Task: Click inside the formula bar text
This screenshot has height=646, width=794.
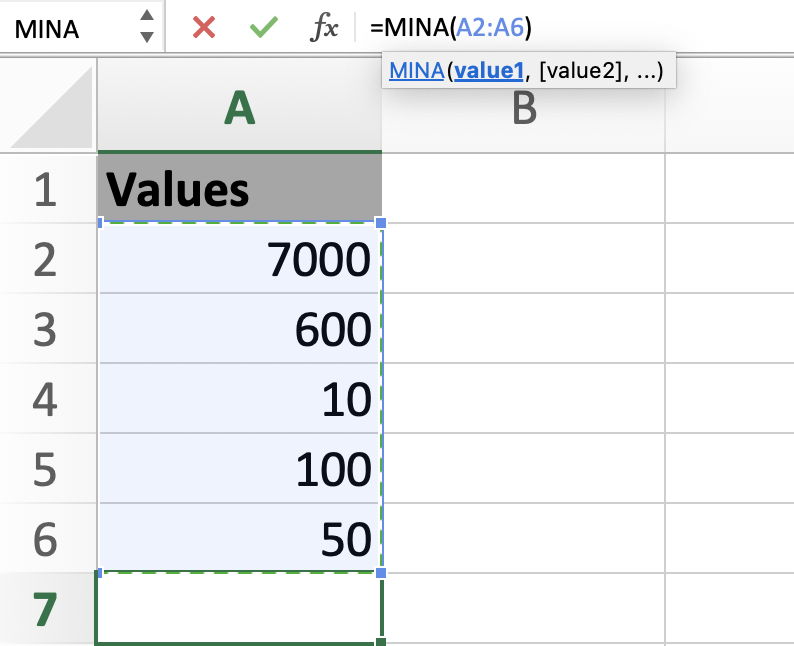Action: coord(600,28)
